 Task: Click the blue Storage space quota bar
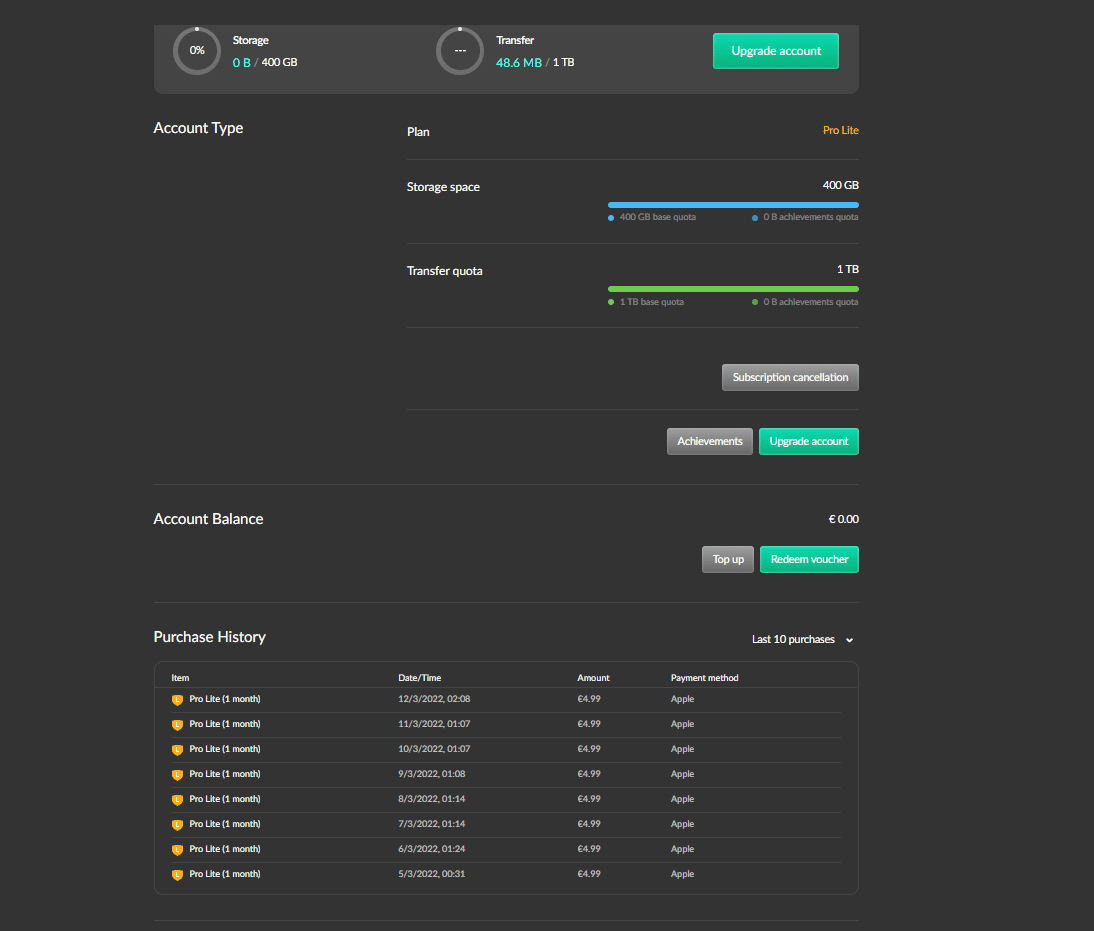733,205
